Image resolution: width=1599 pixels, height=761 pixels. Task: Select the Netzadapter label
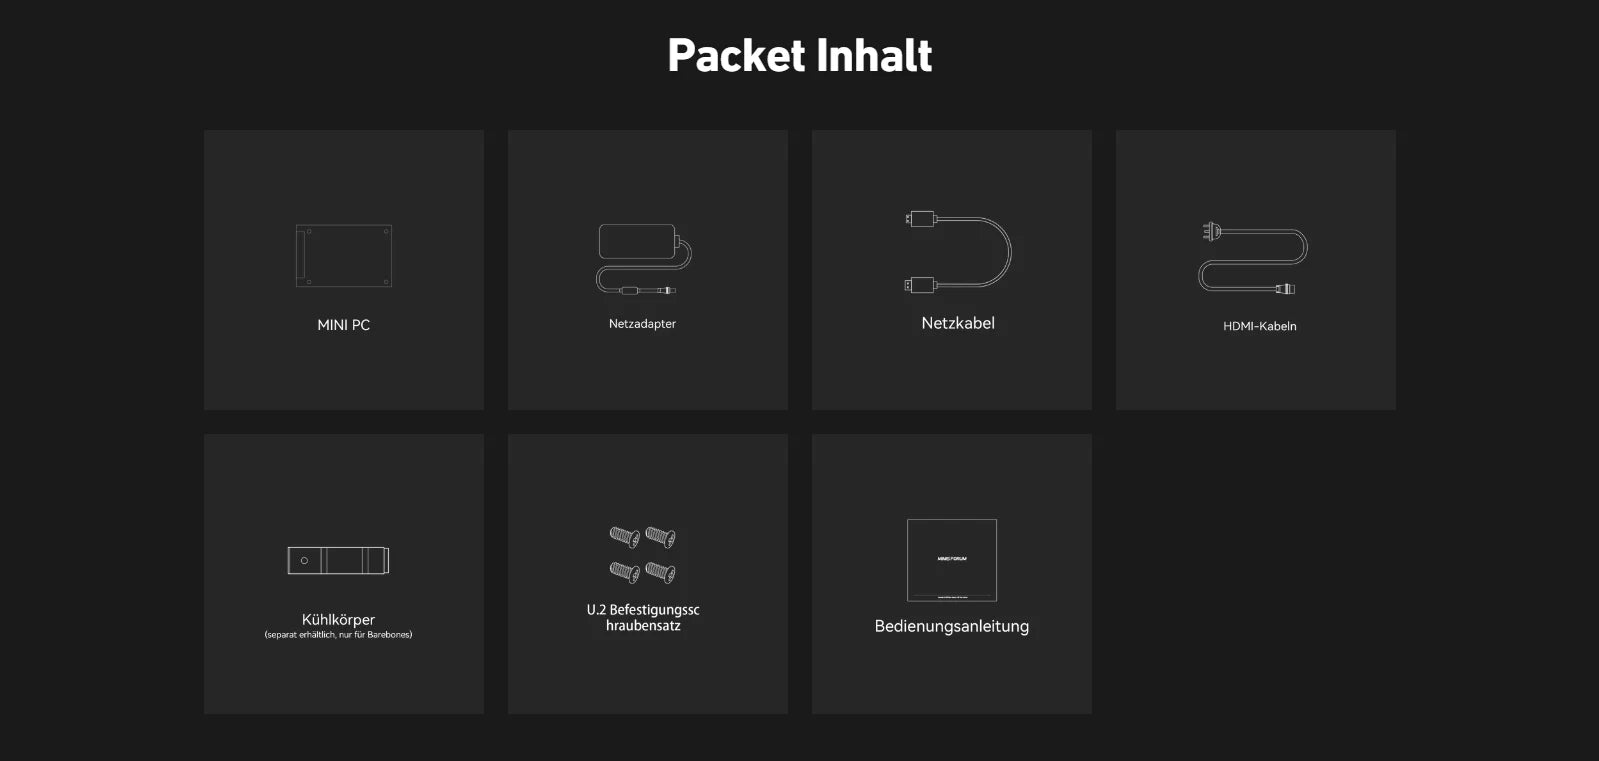point(642,324)
